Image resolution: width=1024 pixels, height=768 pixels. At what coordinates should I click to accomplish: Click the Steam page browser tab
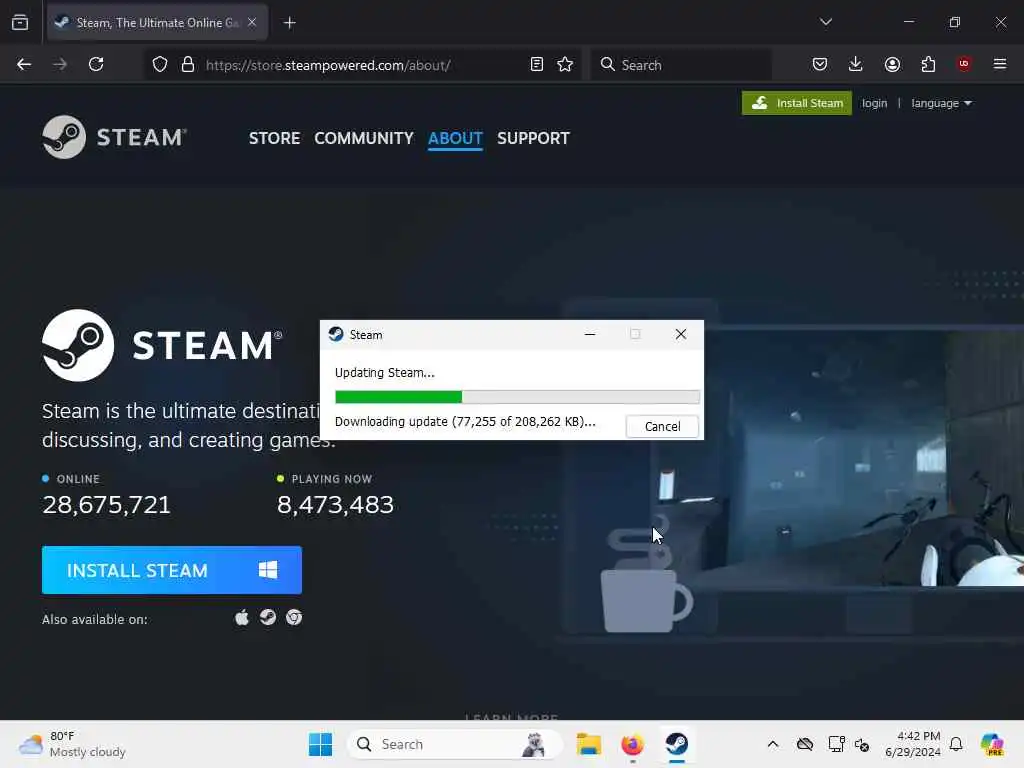[157, 22]
